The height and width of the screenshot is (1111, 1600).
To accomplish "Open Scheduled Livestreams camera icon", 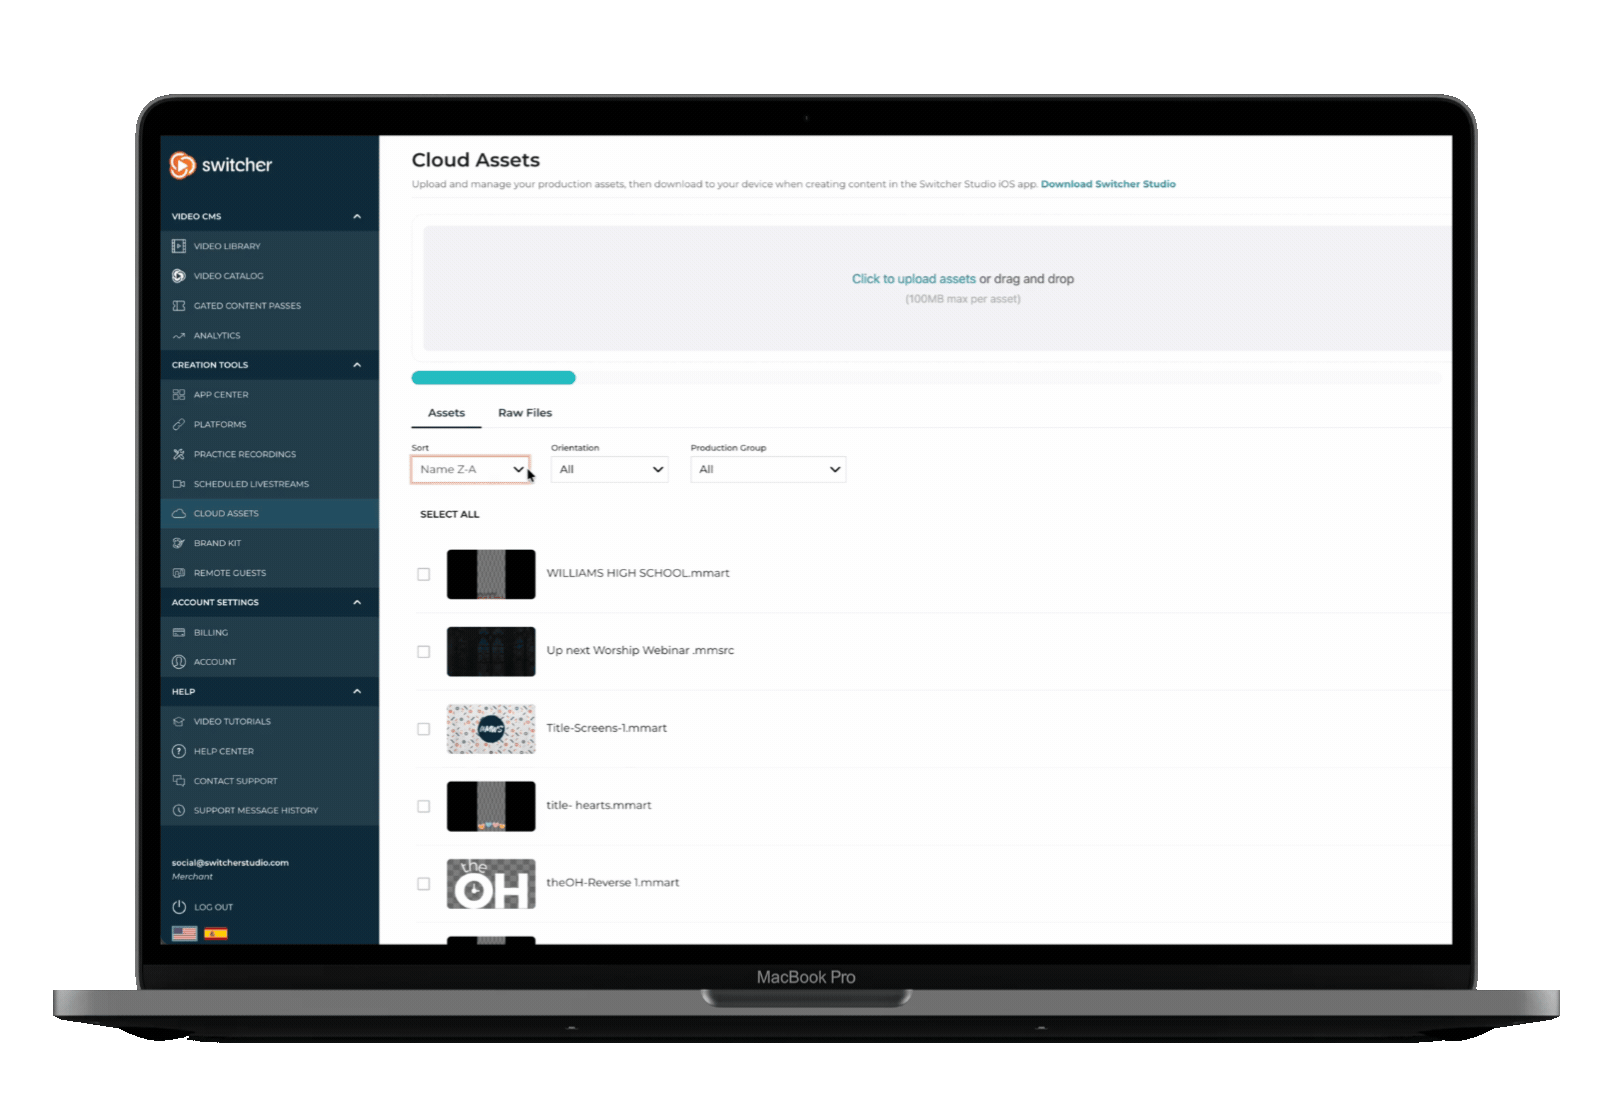I will (x=179, y=484).
